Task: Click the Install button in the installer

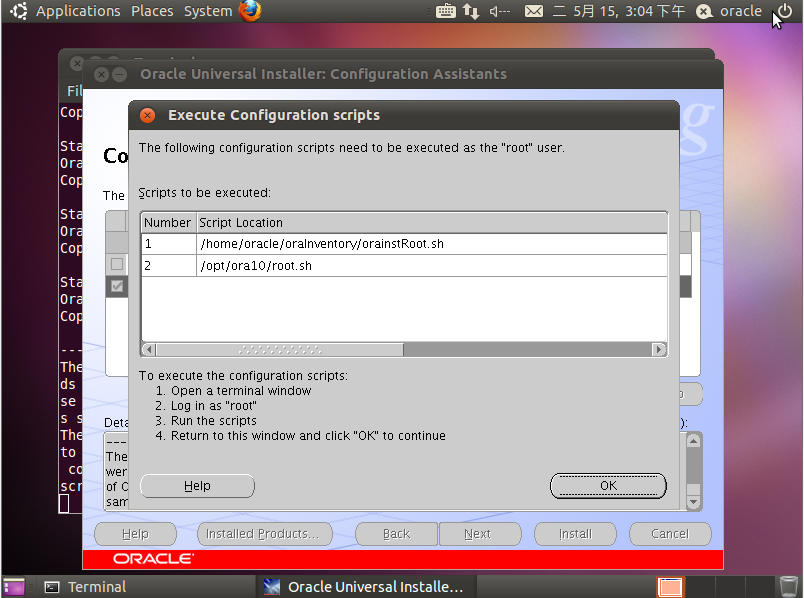Action: [575, 534]
